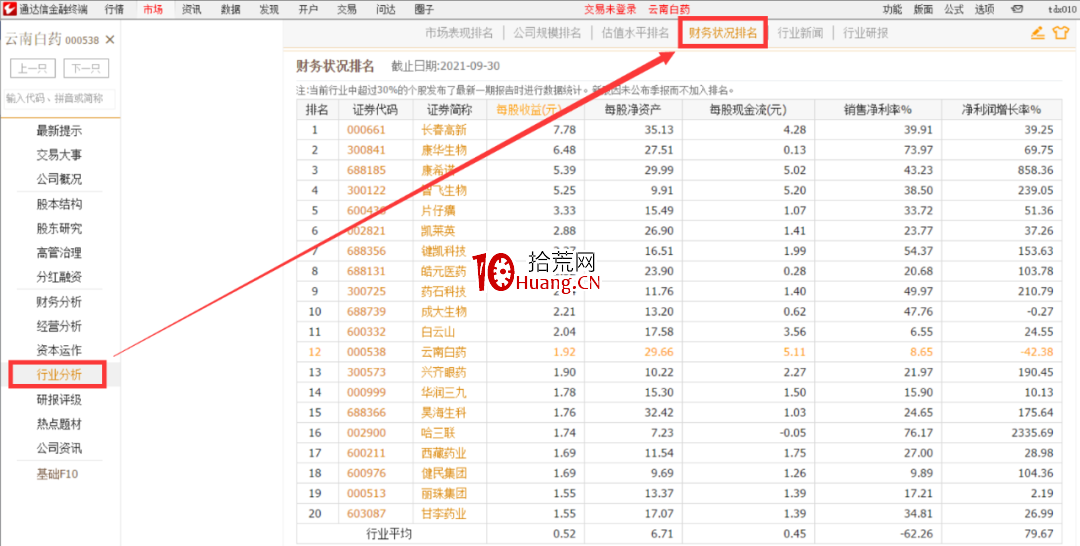Viewport: 1080px width, 546px height.
Task: Open the 发现 menu
Action: coord(269,9)
